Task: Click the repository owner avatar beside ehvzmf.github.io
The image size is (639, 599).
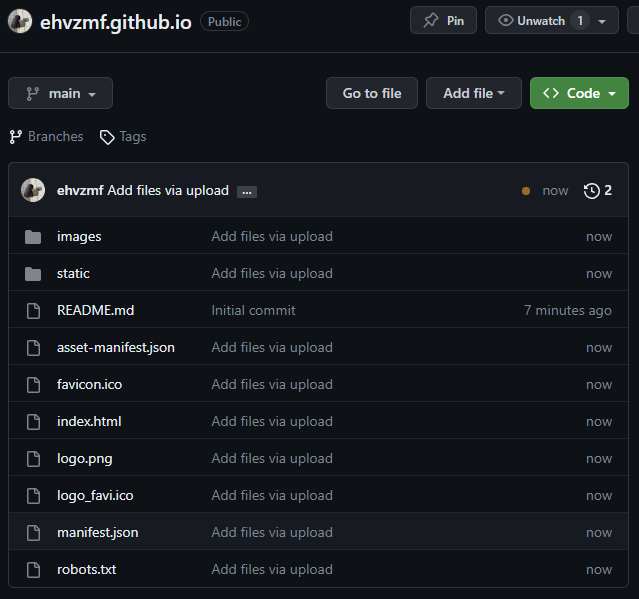Action: tap(20, 21)
